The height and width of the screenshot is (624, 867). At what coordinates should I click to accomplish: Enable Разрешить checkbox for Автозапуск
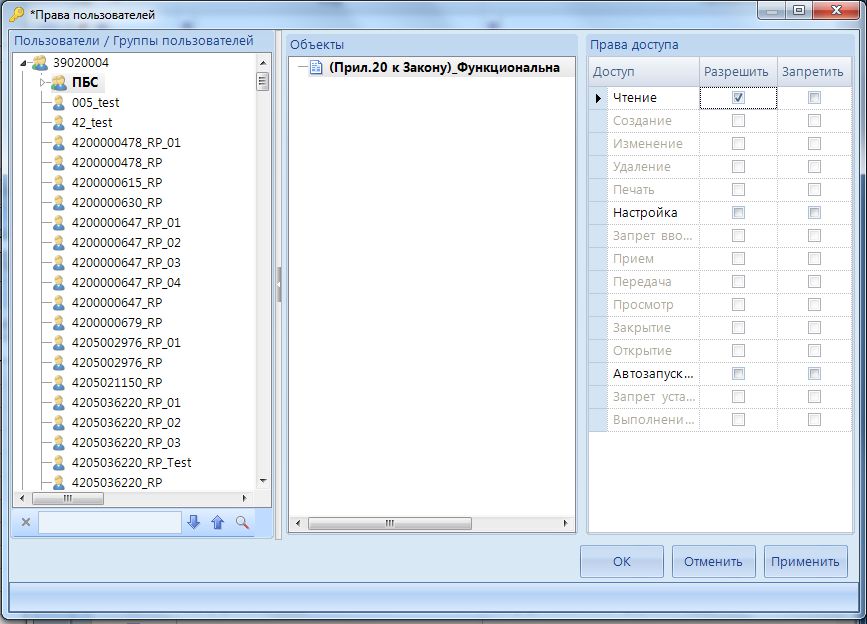738,374
